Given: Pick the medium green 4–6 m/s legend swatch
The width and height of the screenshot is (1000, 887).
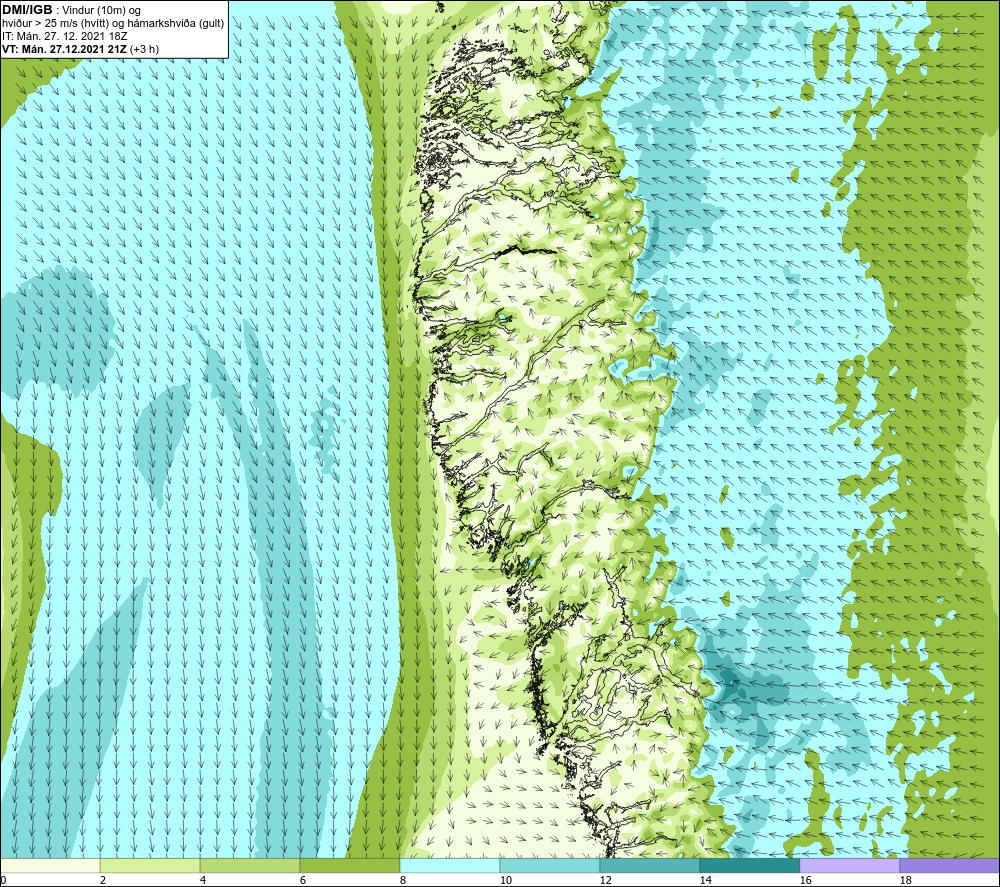Looking at the screenshot, I should tap(250, 866).
